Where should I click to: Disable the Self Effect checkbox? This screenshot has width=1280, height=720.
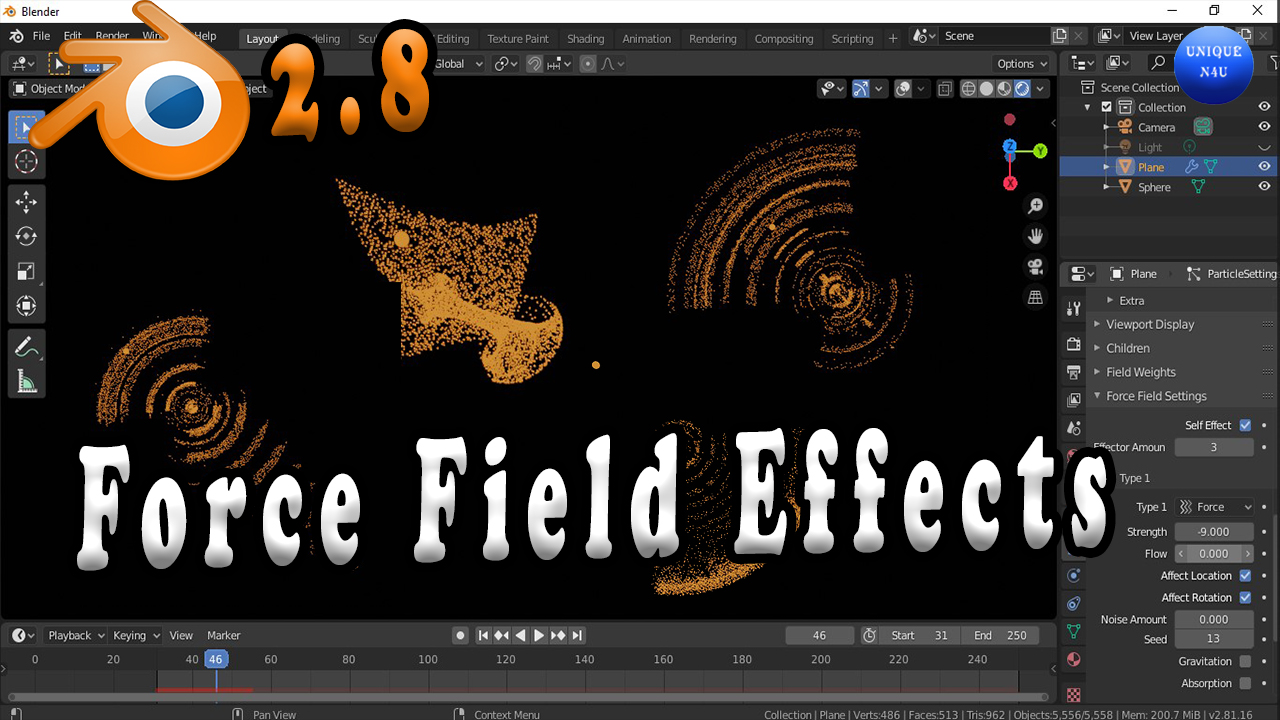pos(1245,425)
